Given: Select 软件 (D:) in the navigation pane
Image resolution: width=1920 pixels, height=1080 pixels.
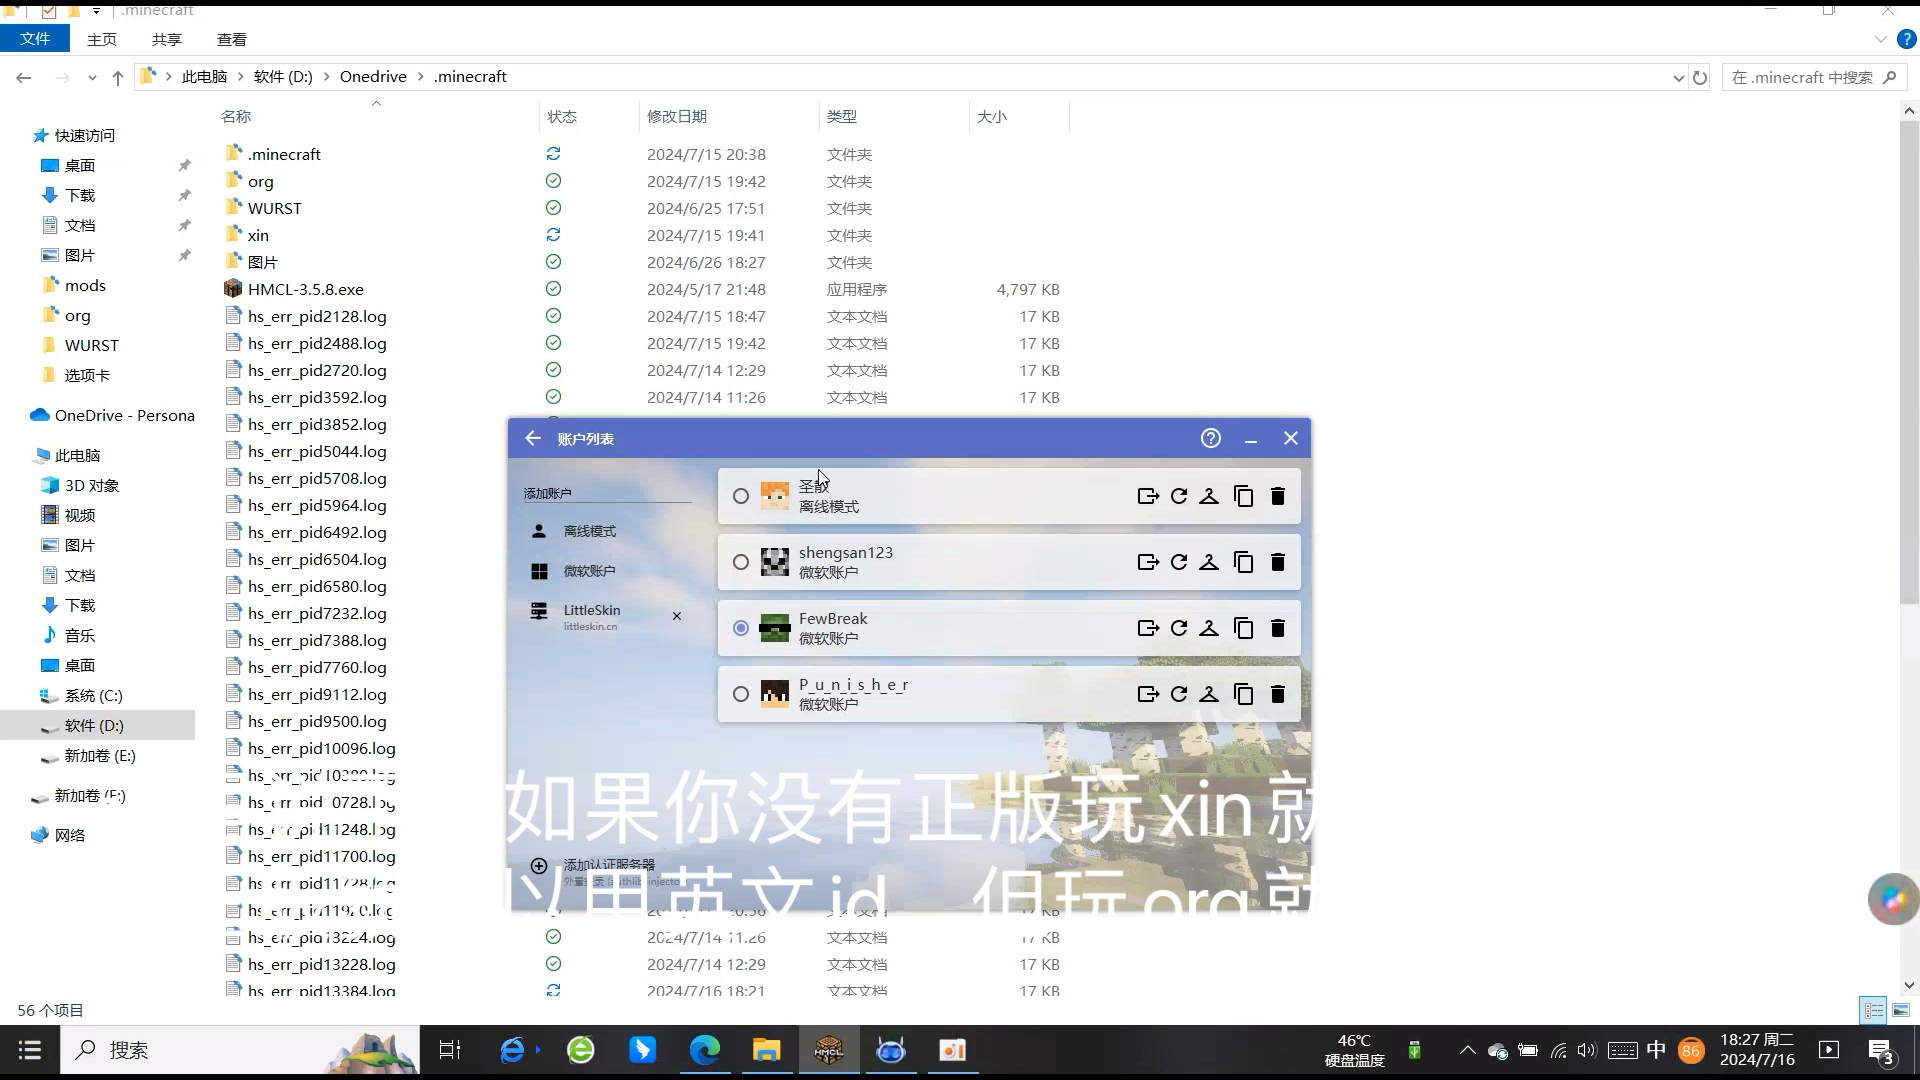Looking at the screenshot, I should [97, 725].
